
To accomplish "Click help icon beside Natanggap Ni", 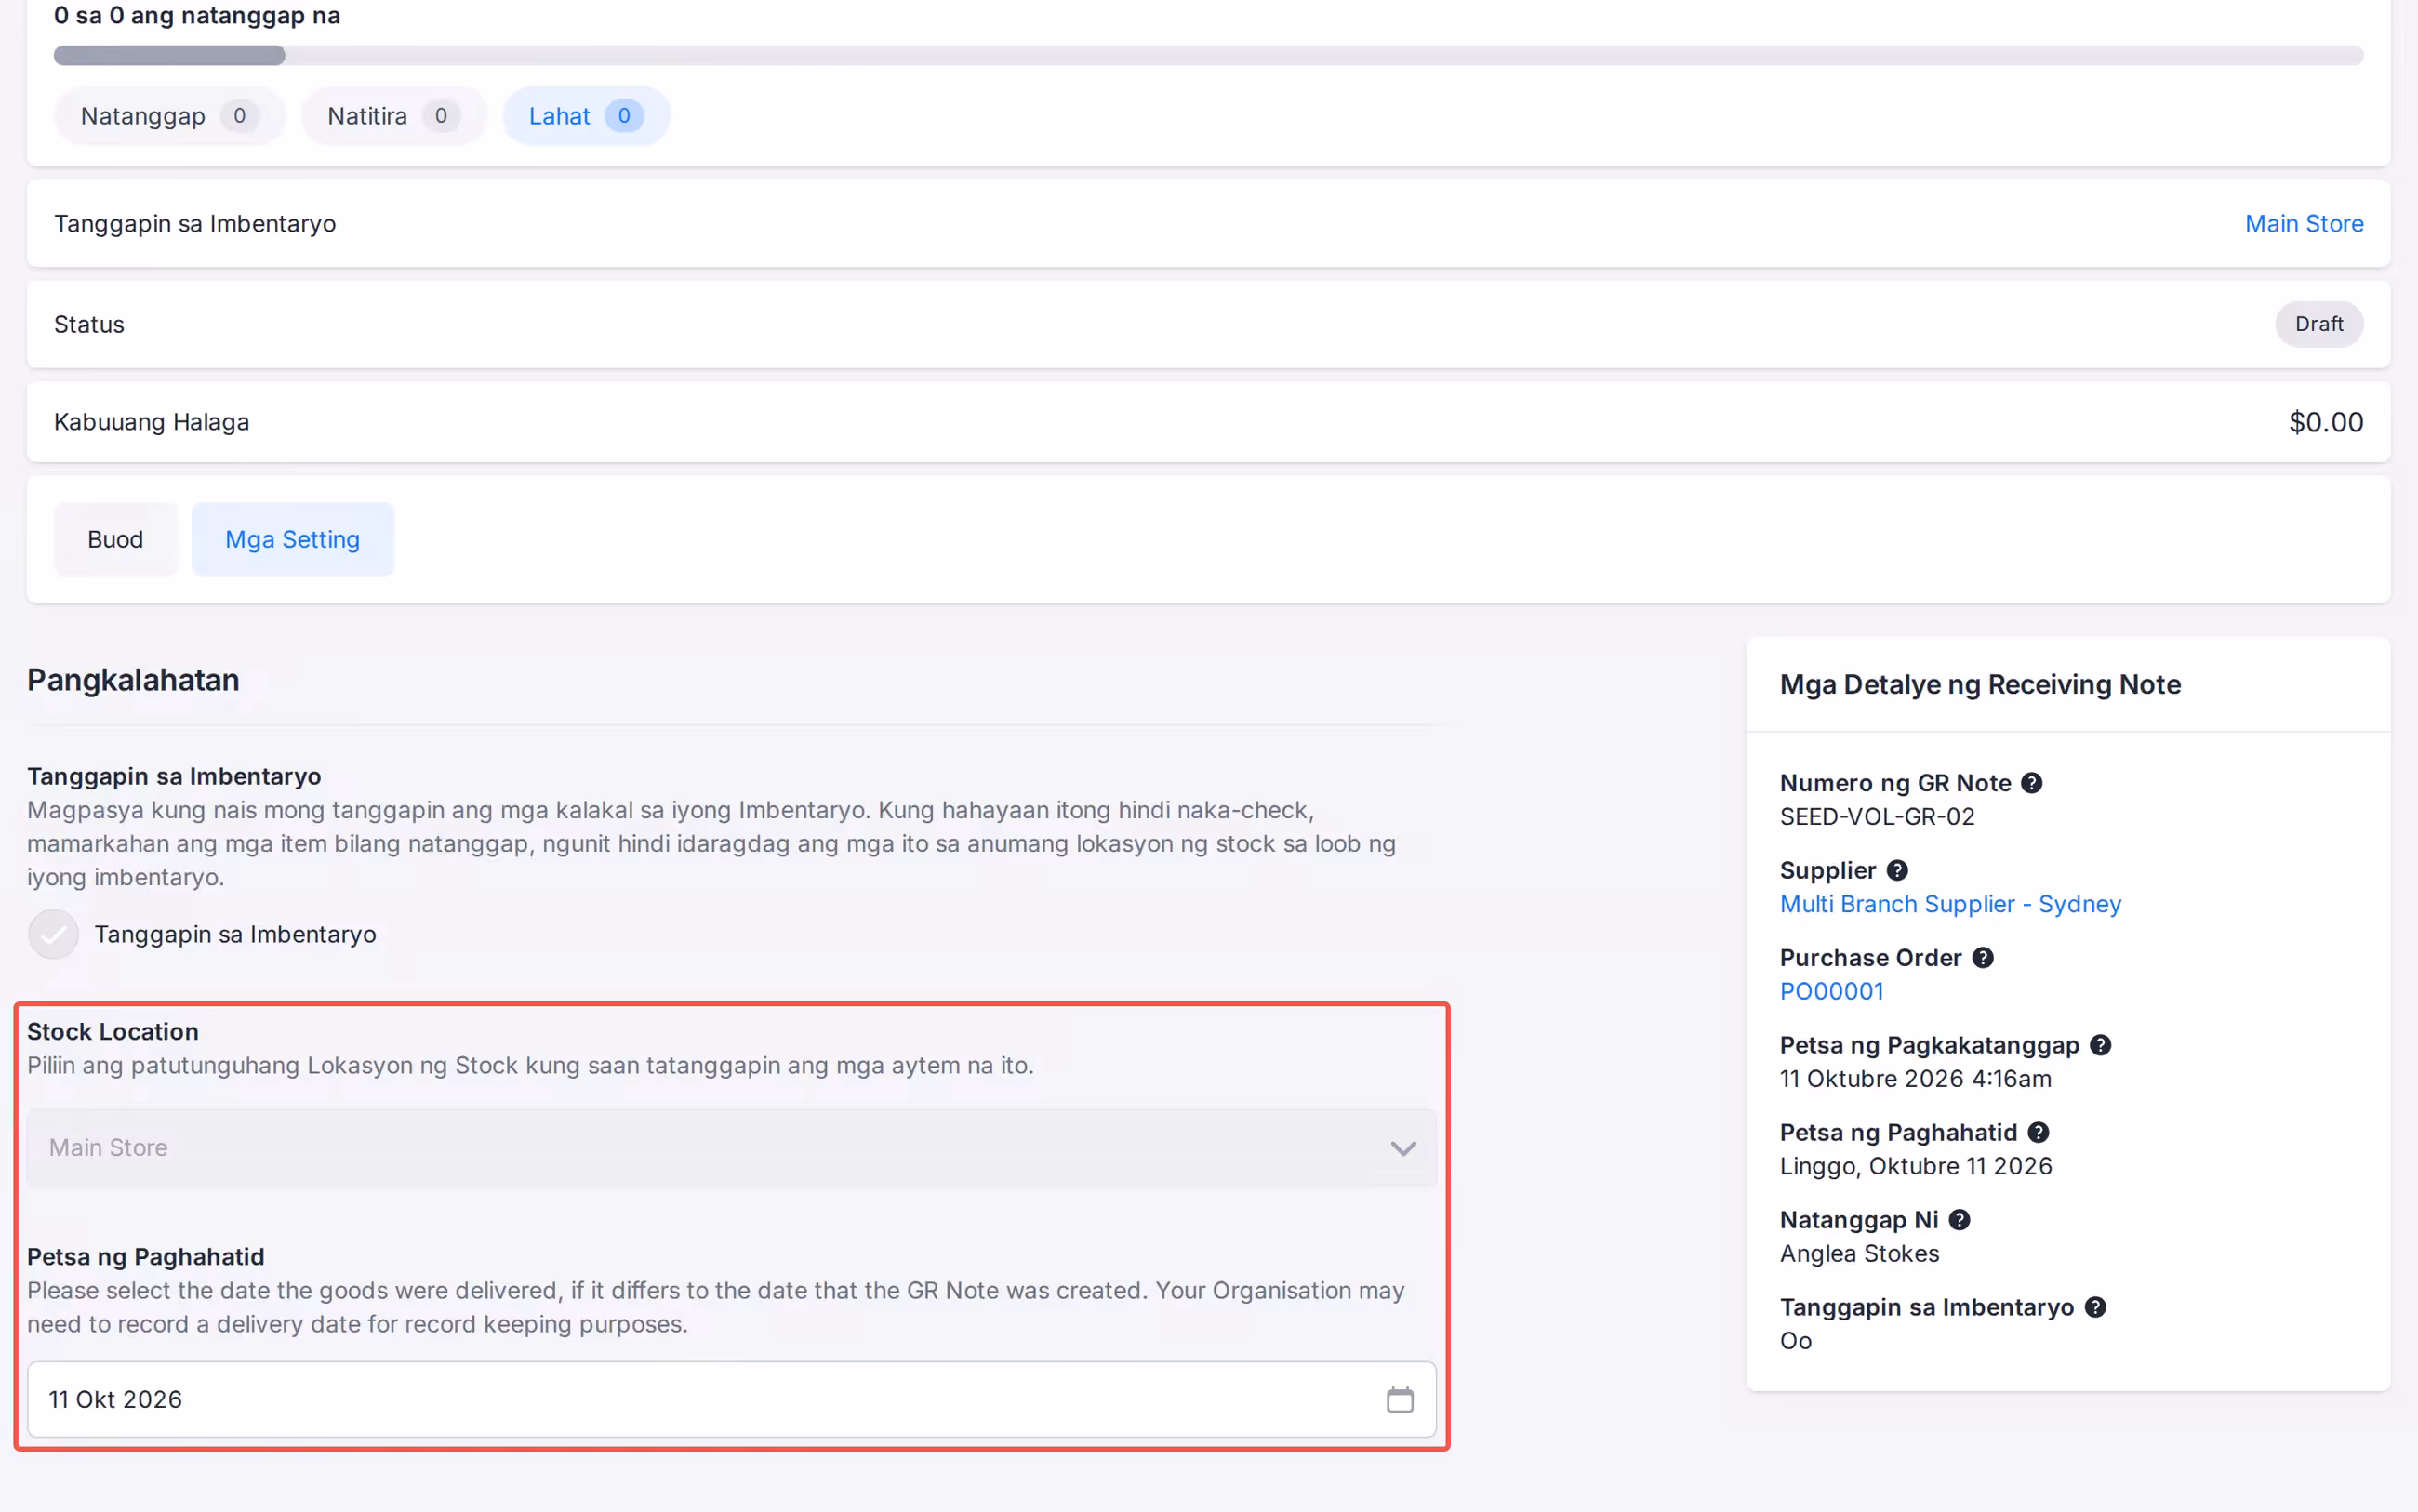I will [1959, 1220].
